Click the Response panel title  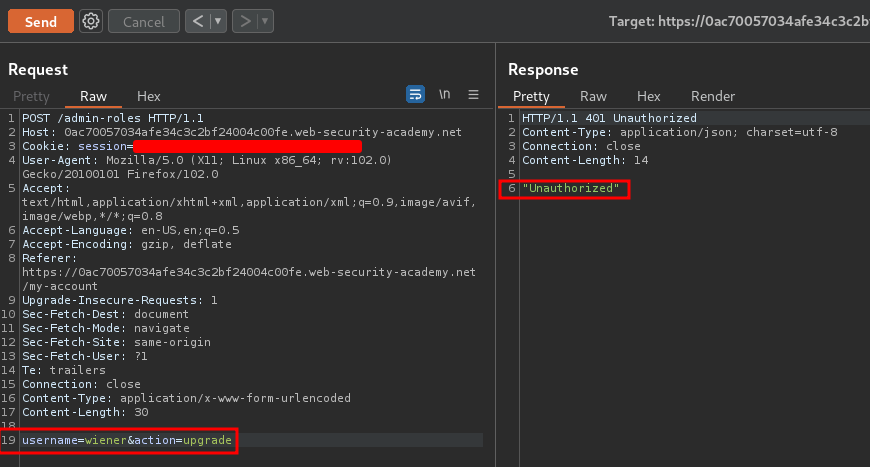pos(543,69)
